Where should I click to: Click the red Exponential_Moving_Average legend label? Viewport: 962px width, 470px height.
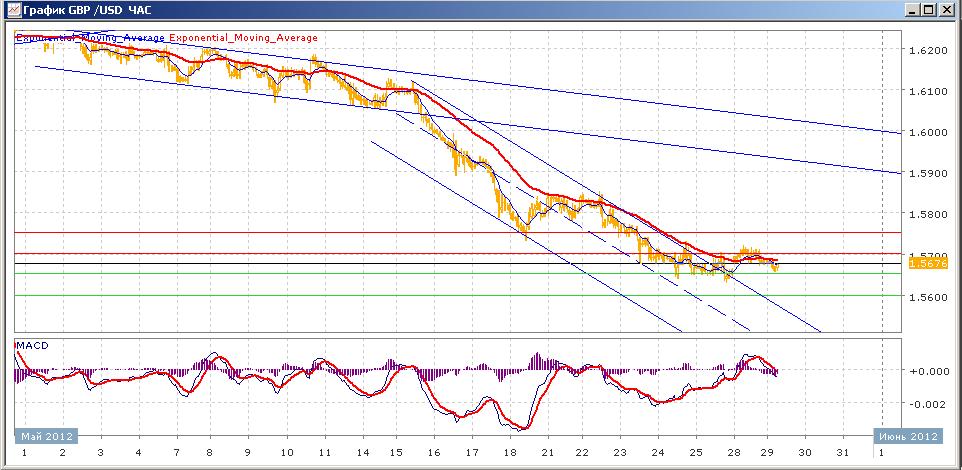pos(244,38)
